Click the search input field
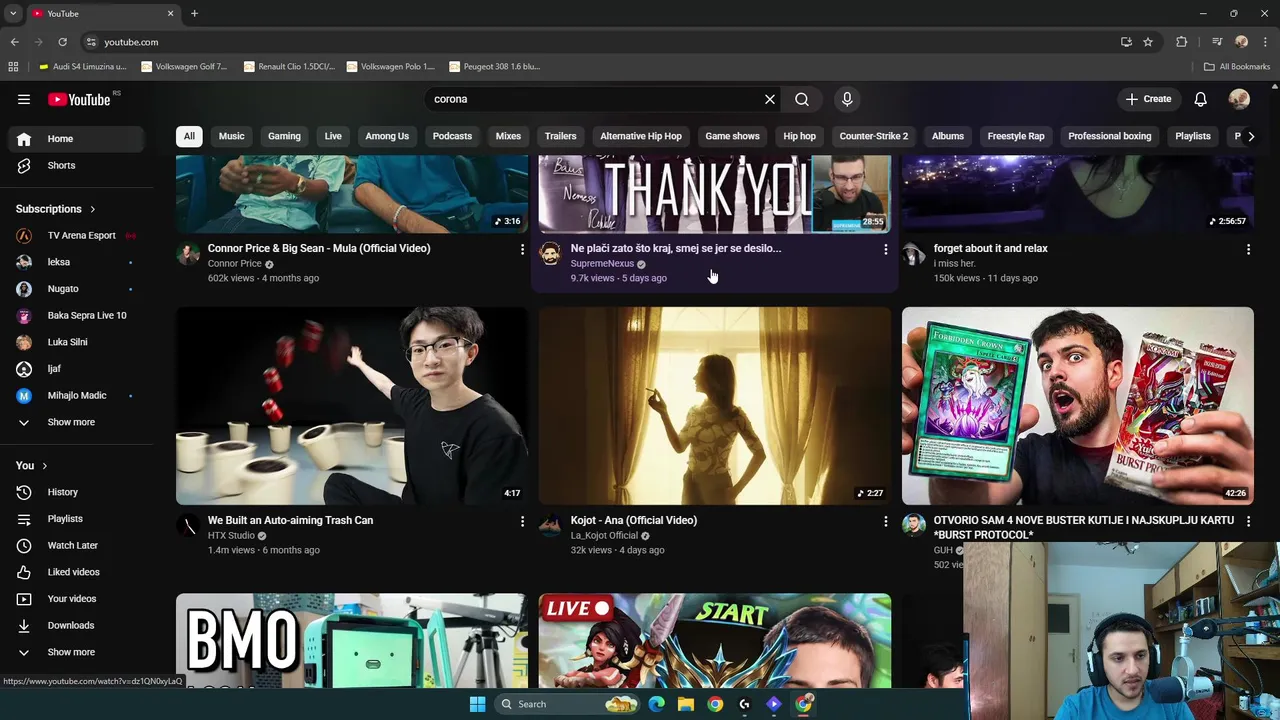The height and width of the screenshot is (720, 1280). [595, 99]
